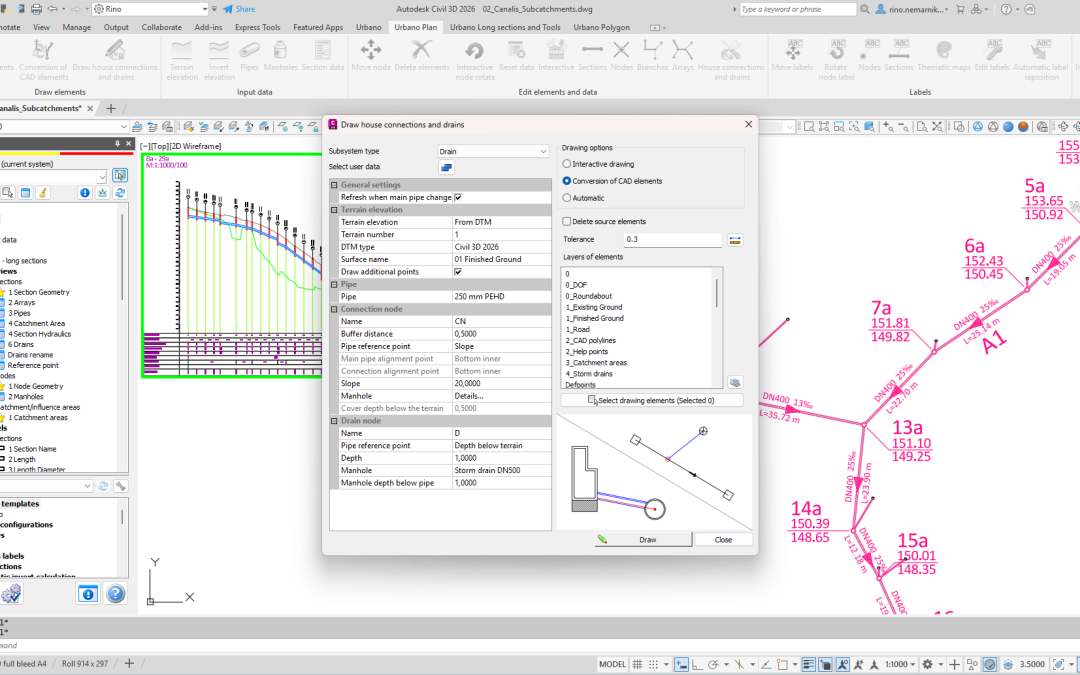Viewport: 1080px width, 675px height.
Task: Switch to Urbano Long sections and Tools tab
Action: (x=505, y=27)
